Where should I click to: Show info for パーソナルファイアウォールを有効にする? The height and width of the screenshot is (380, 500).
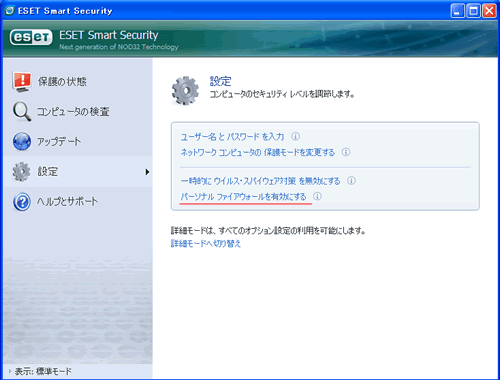317,196
